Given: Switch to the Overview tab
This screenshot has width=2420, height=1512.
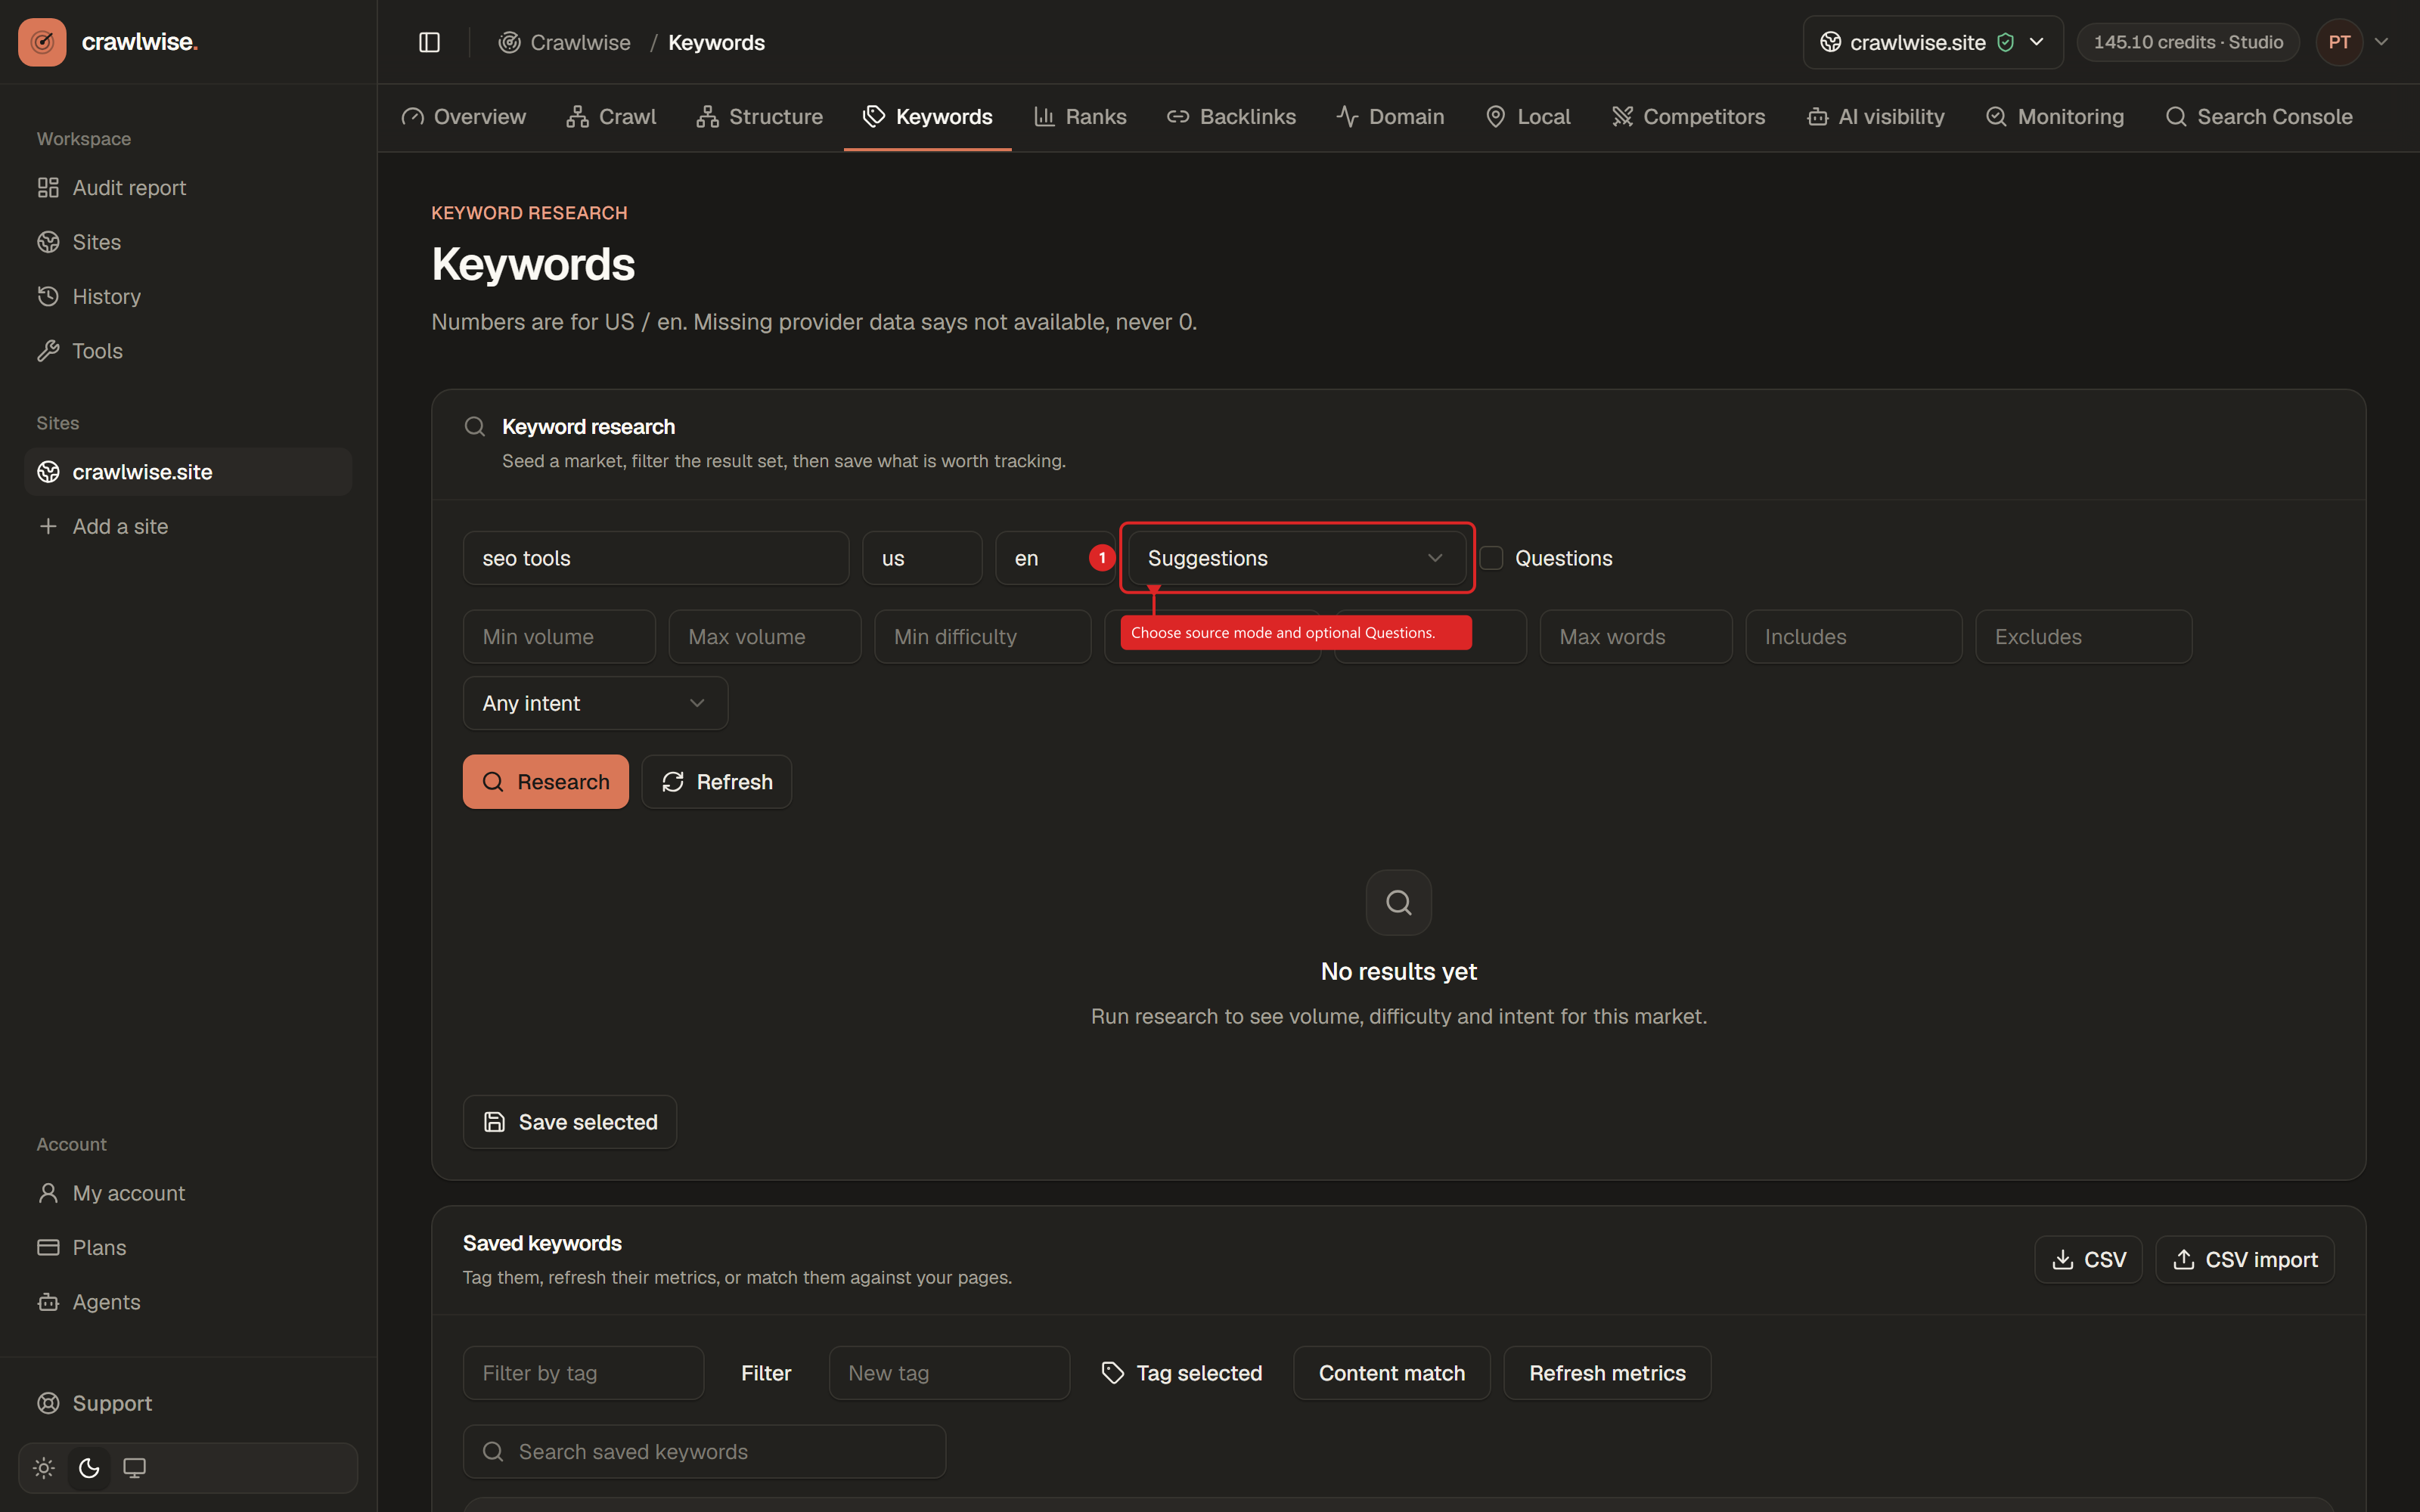Looking at the screenshot, I should click(463, 117).
